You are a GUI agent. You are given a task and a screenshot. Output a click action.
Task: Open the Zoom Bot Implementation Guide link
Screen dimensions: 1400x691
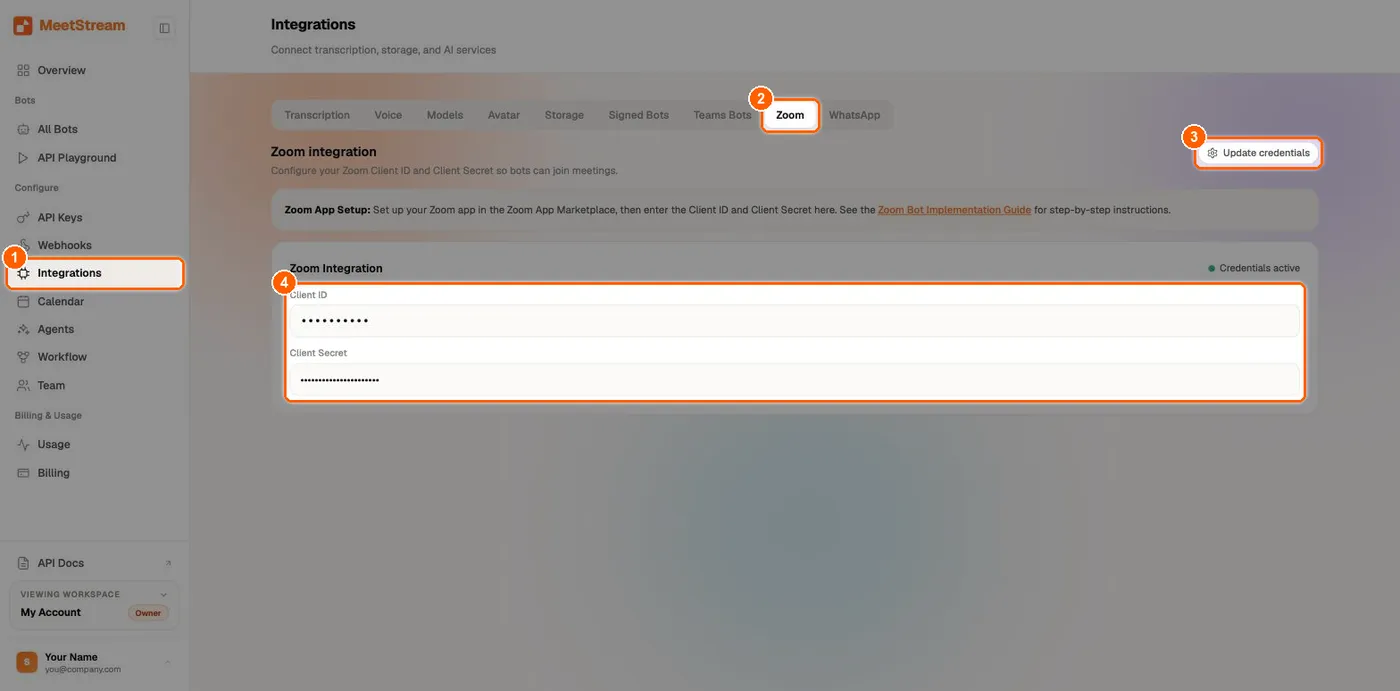click(x=954, y=210)
